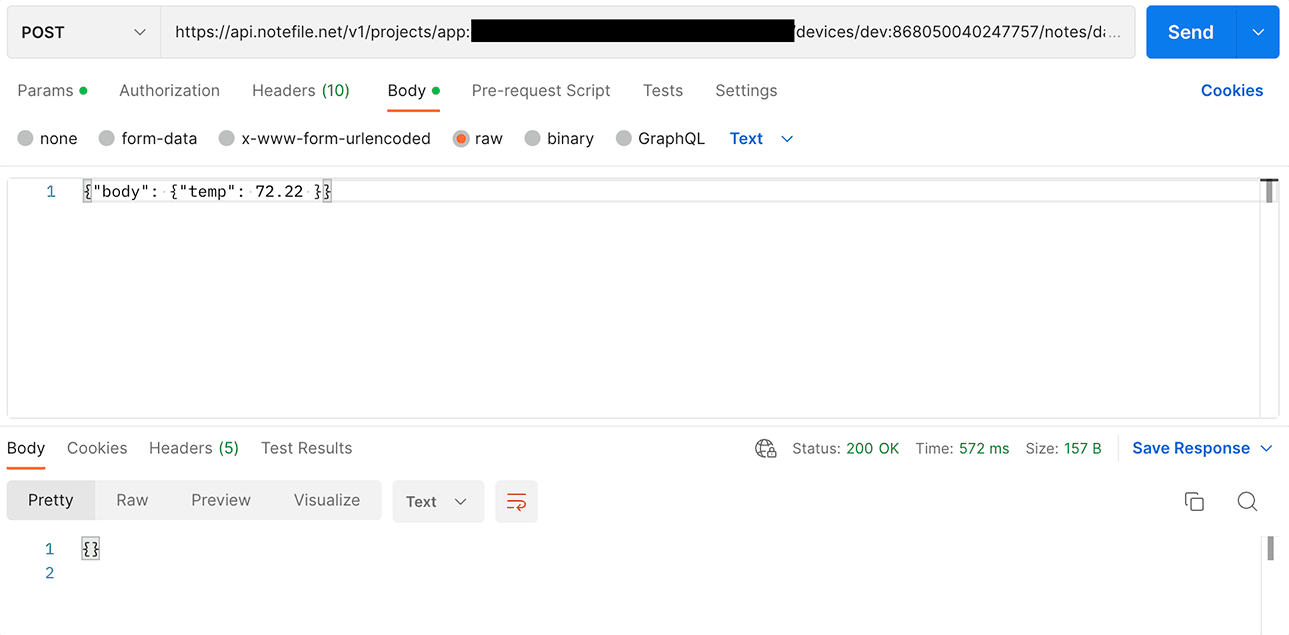
Task: Open the raw Text format dropdown
Action: pyautogui.click(x=761, y=138)
